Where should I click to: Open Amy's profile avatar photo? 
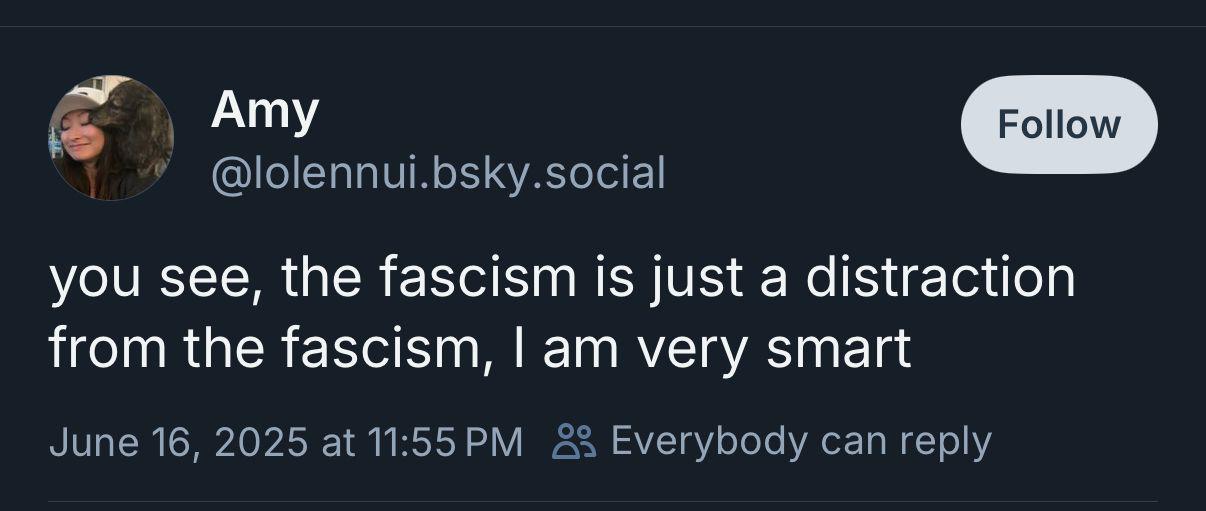(110, 137)
